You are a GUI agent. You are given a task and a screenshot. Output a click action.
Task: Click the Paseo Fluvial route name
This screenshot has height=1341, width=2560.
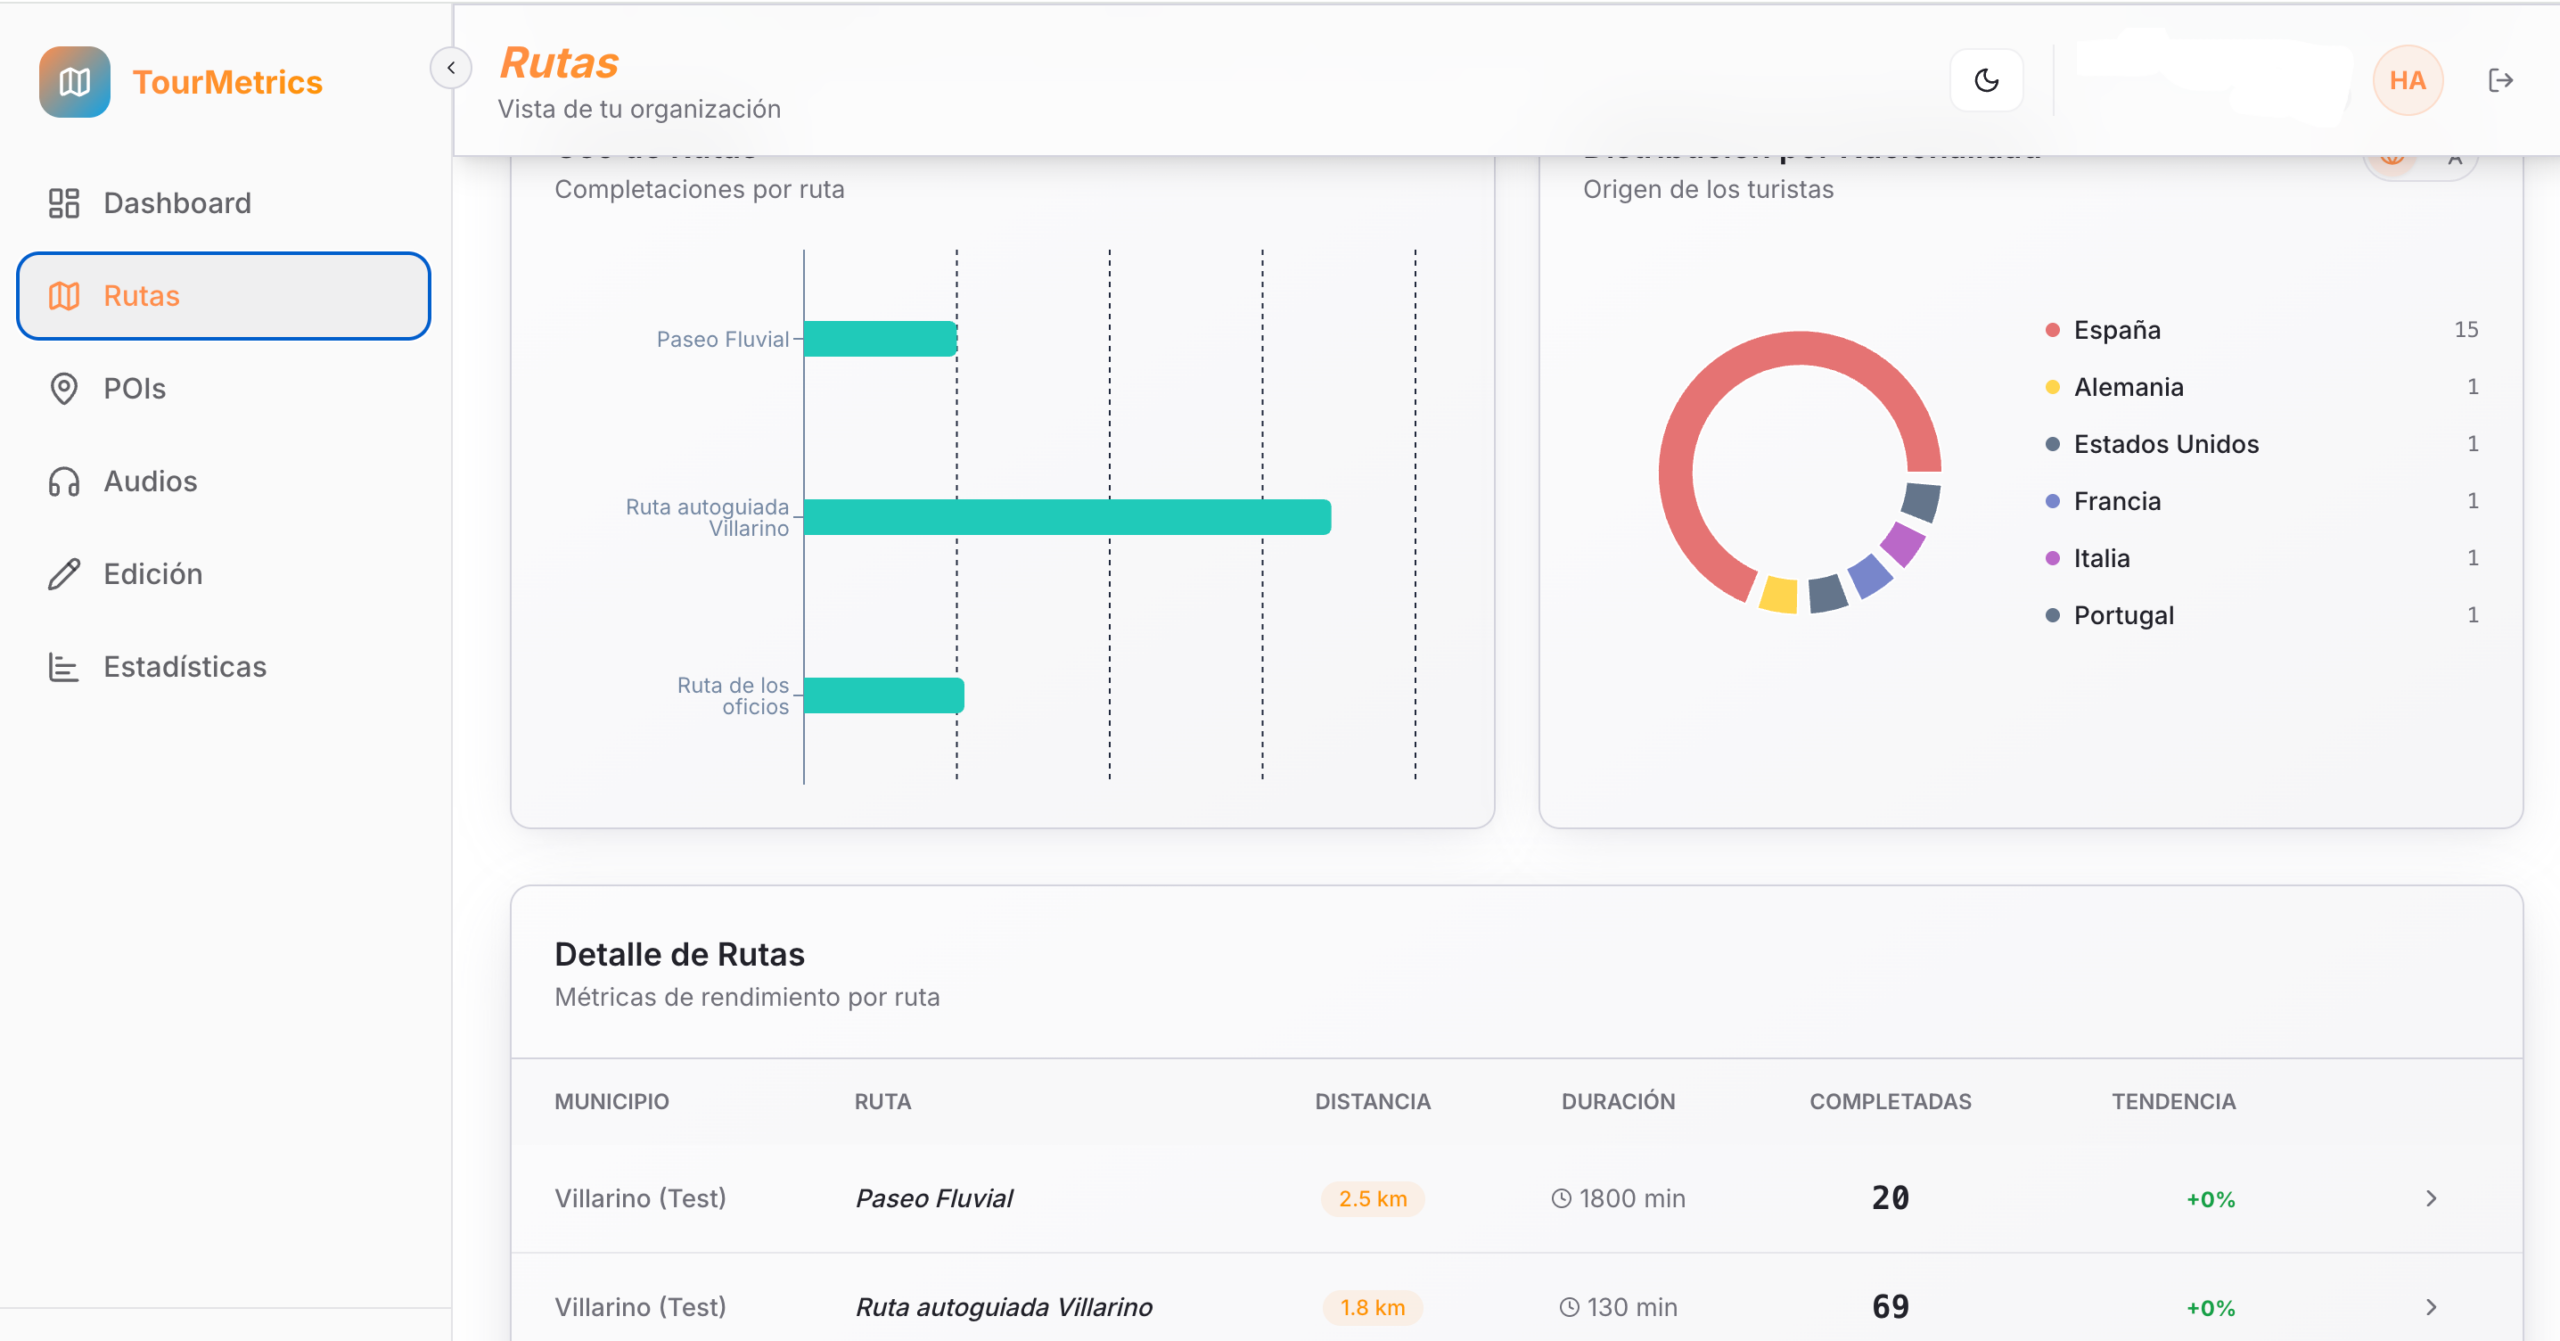(x=934, y=1198)
